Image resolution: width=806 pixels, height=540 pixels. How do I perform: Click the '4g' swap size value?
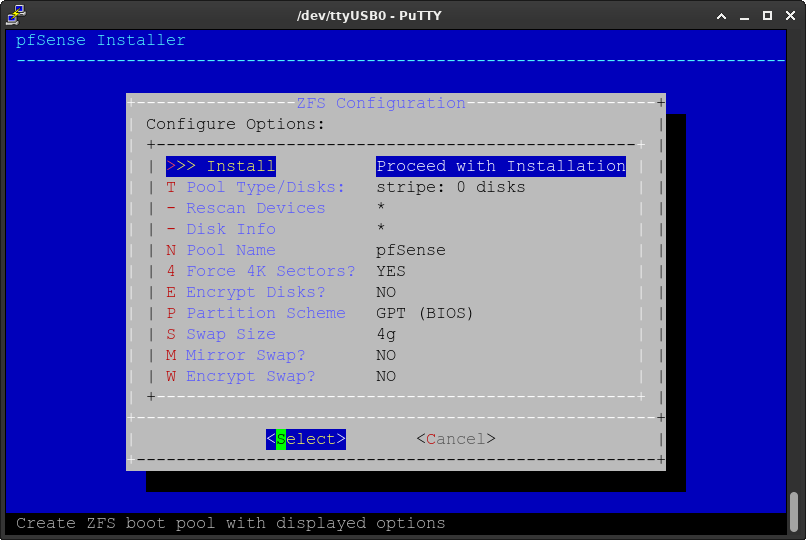pyautogui.click(x=386, y=335)
